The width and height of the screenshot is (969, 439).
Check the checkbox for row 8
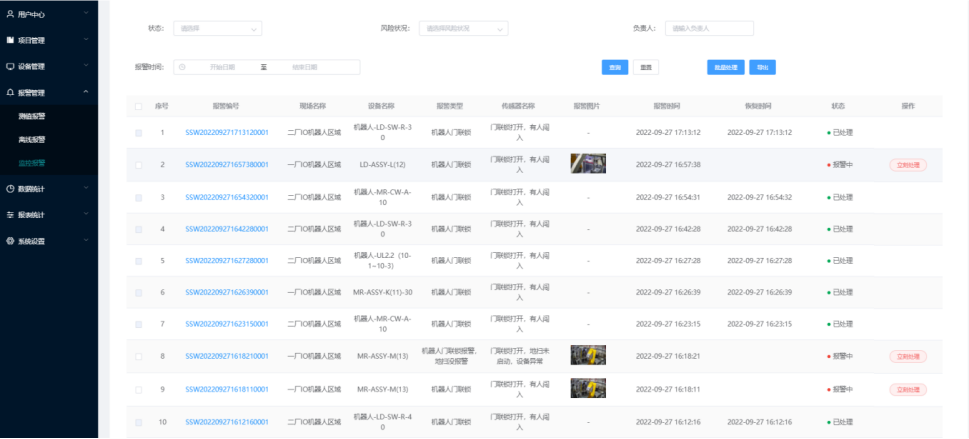(x=138, y=357)
